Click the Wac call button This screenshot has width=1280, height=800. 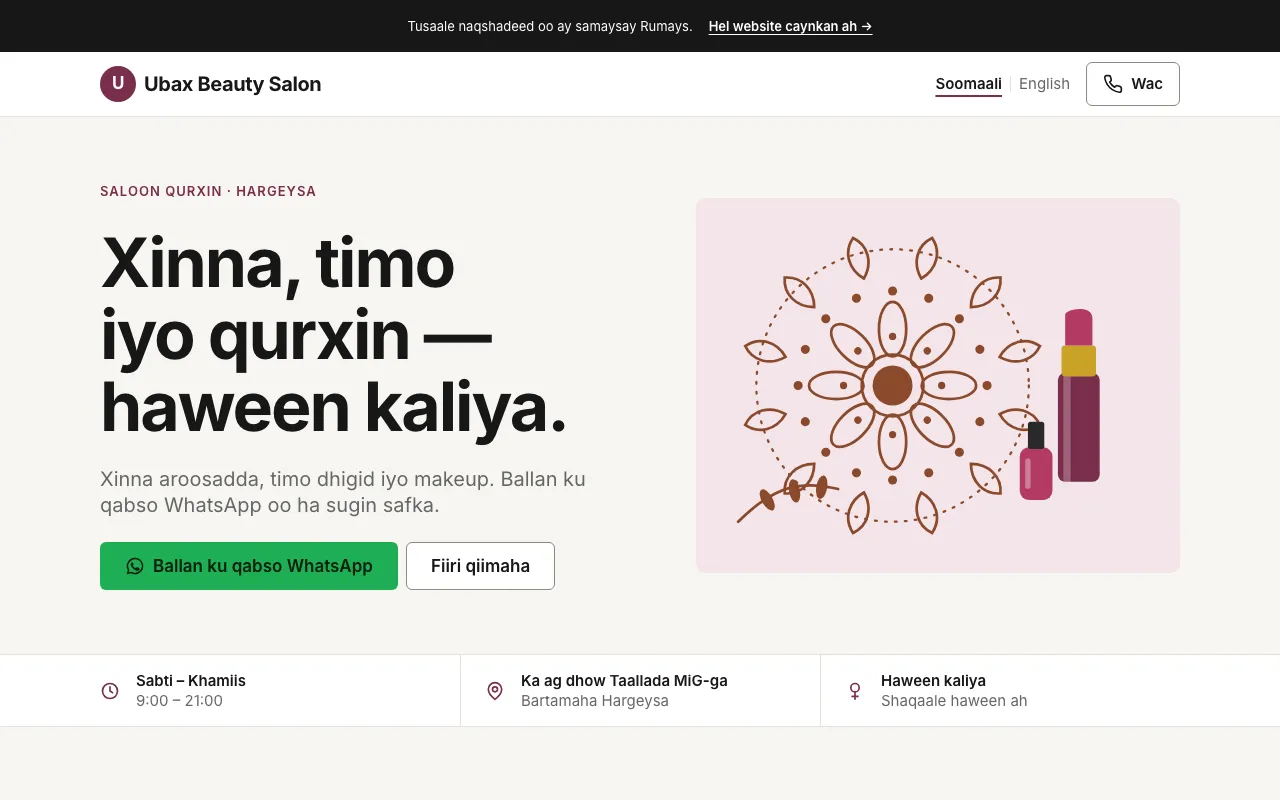[x=1133, y=84]
